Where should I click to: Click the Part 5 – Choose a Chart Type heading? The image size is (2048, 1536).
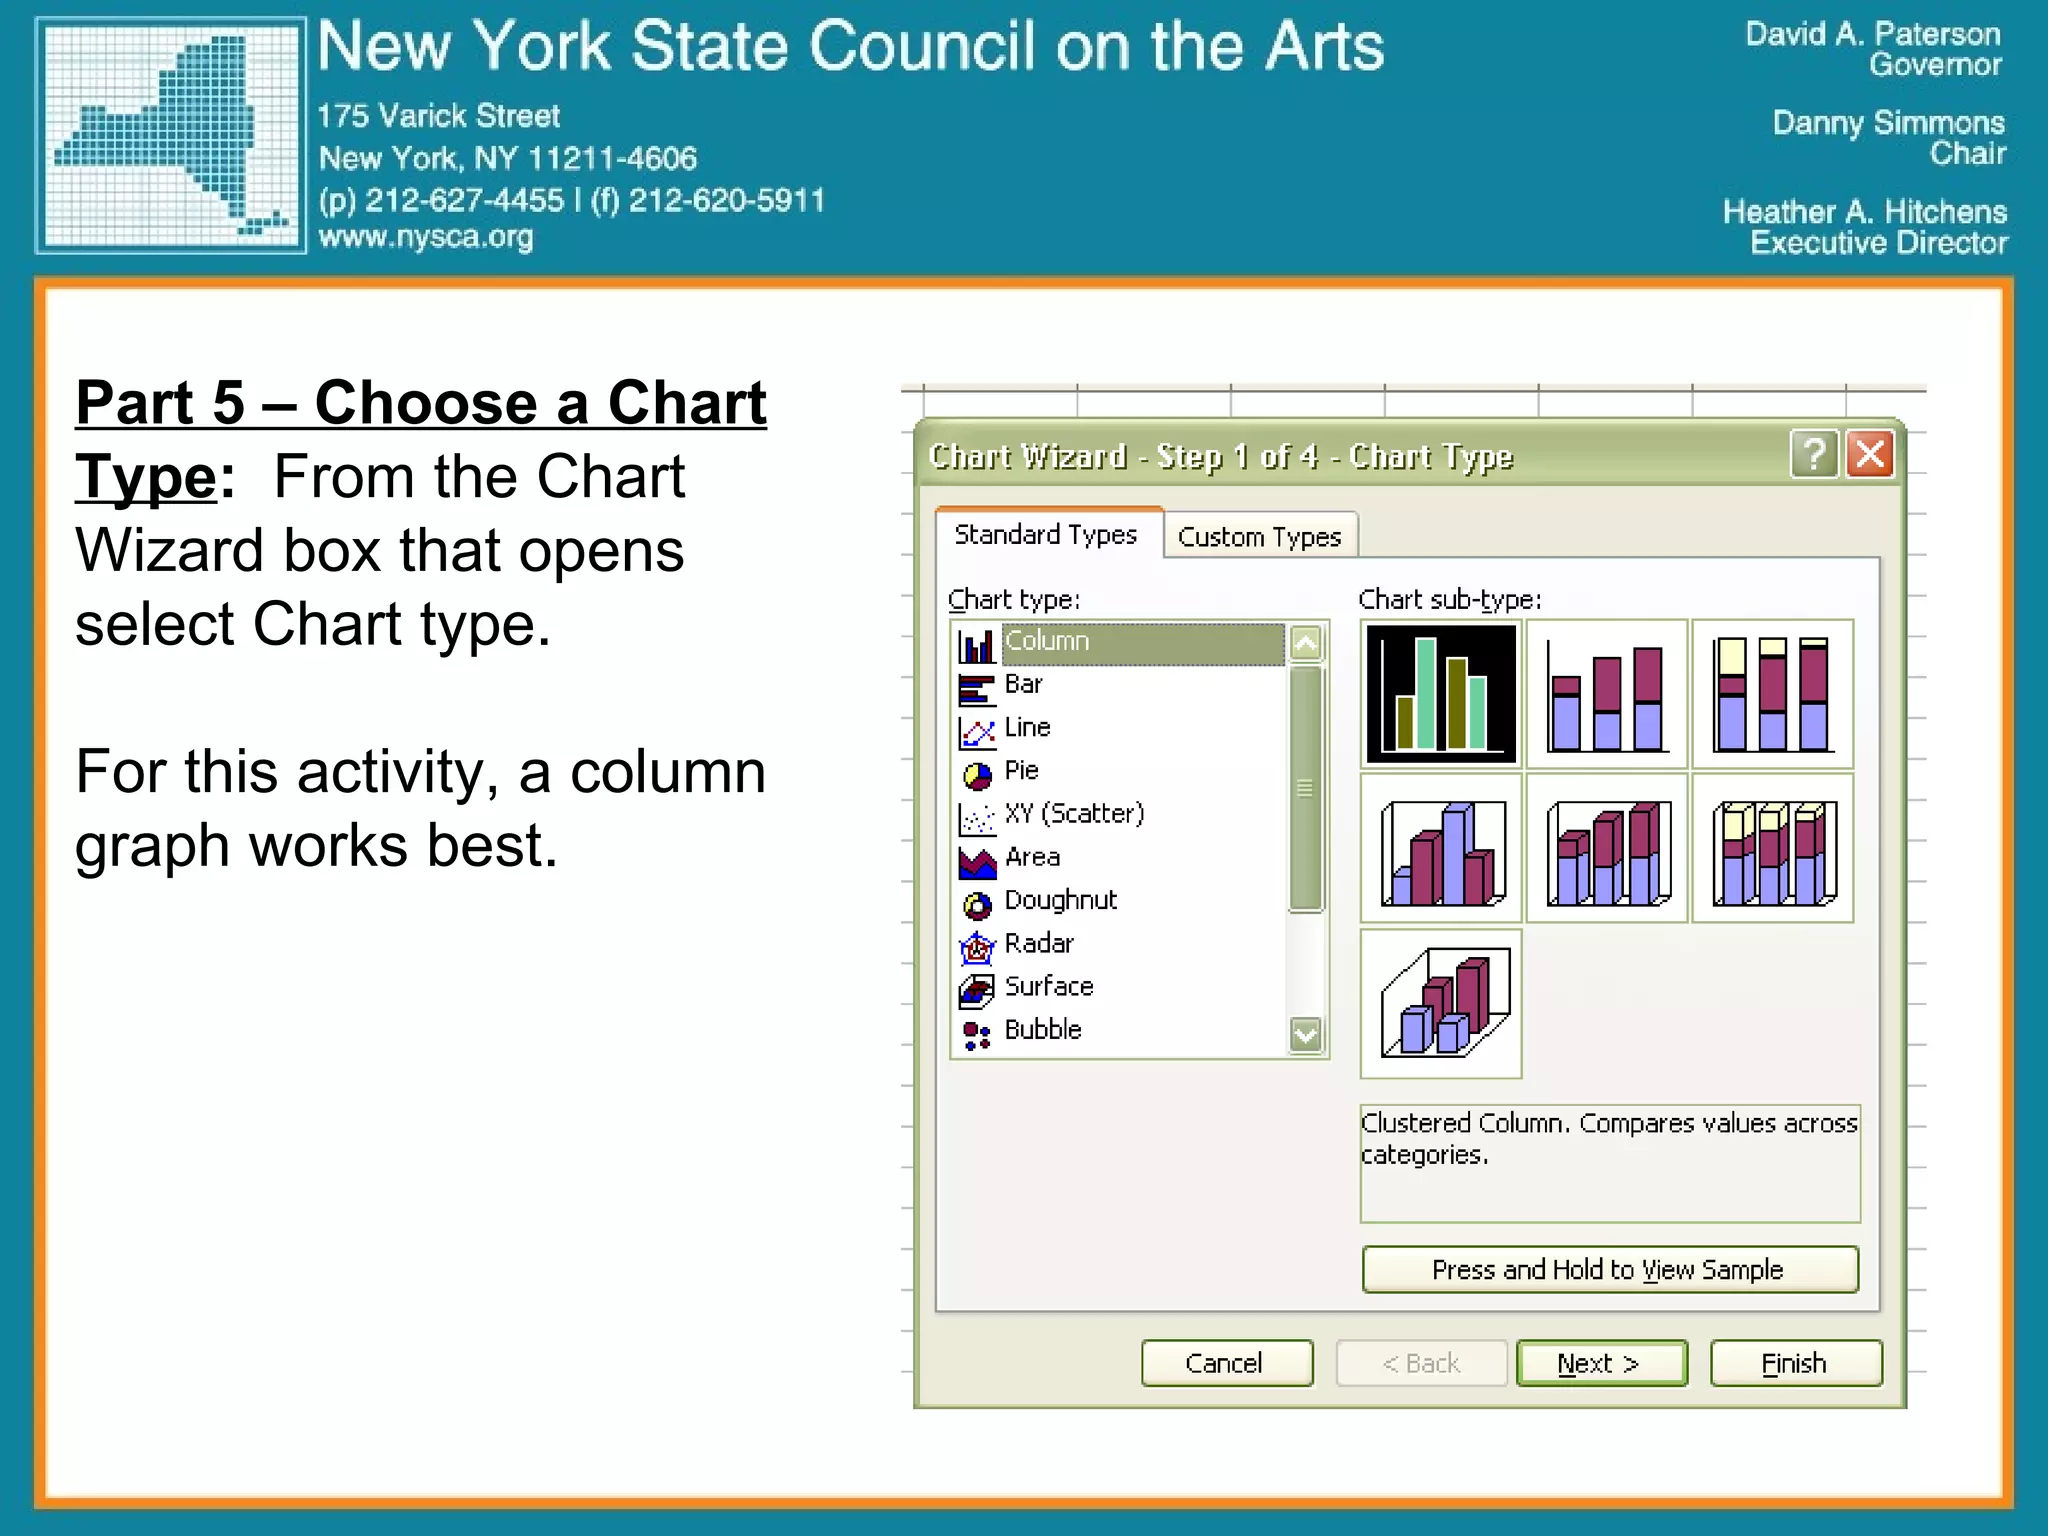(x=420, y=439)
